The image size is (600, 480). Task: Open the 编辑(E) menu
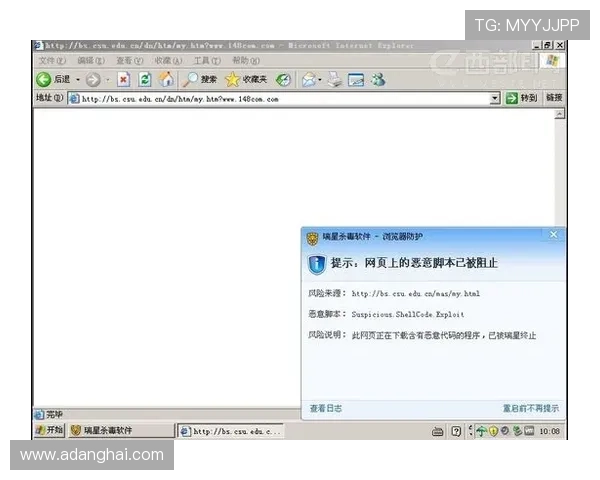tap(91, 60)
